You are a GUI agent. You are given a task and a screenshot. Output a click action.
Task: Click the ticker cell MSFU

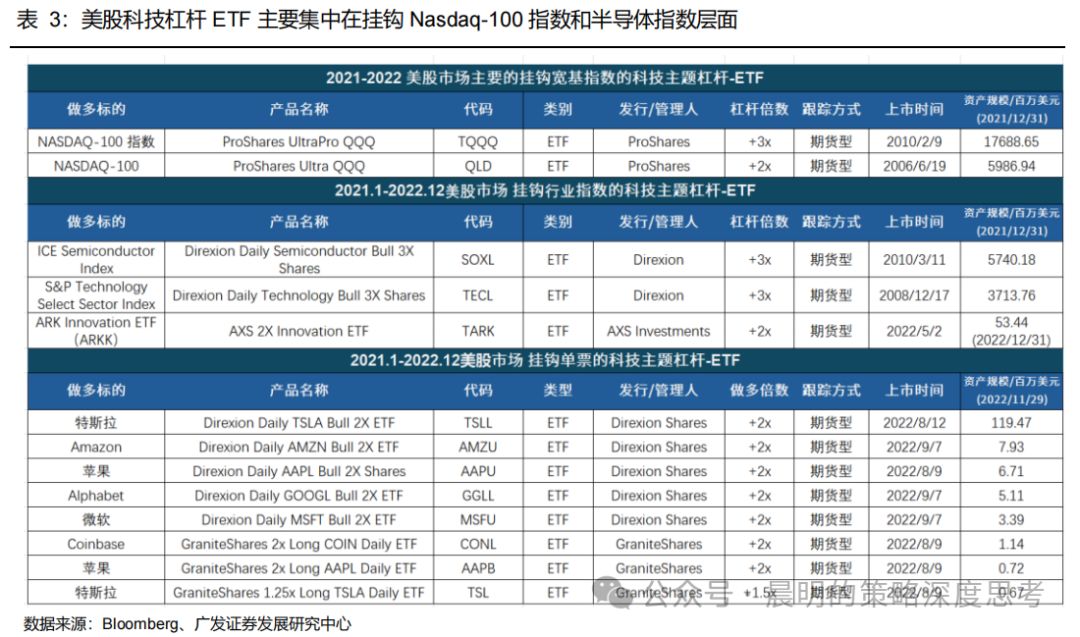pyautogui.click(x=477, y=520)
